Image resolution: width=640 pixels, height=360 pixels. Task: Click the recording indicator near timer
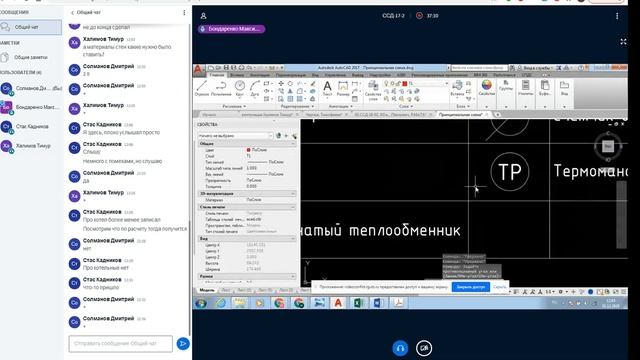(x=419, y=16)
